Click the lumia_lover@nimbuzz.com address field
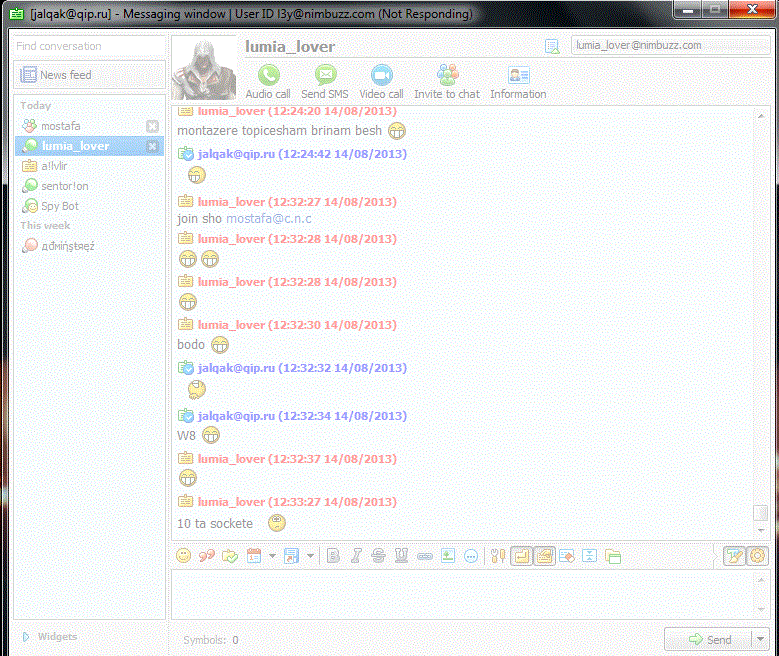The height and width of the screenshot is (656, 779). pyautogui.click(x=671, y=45)
